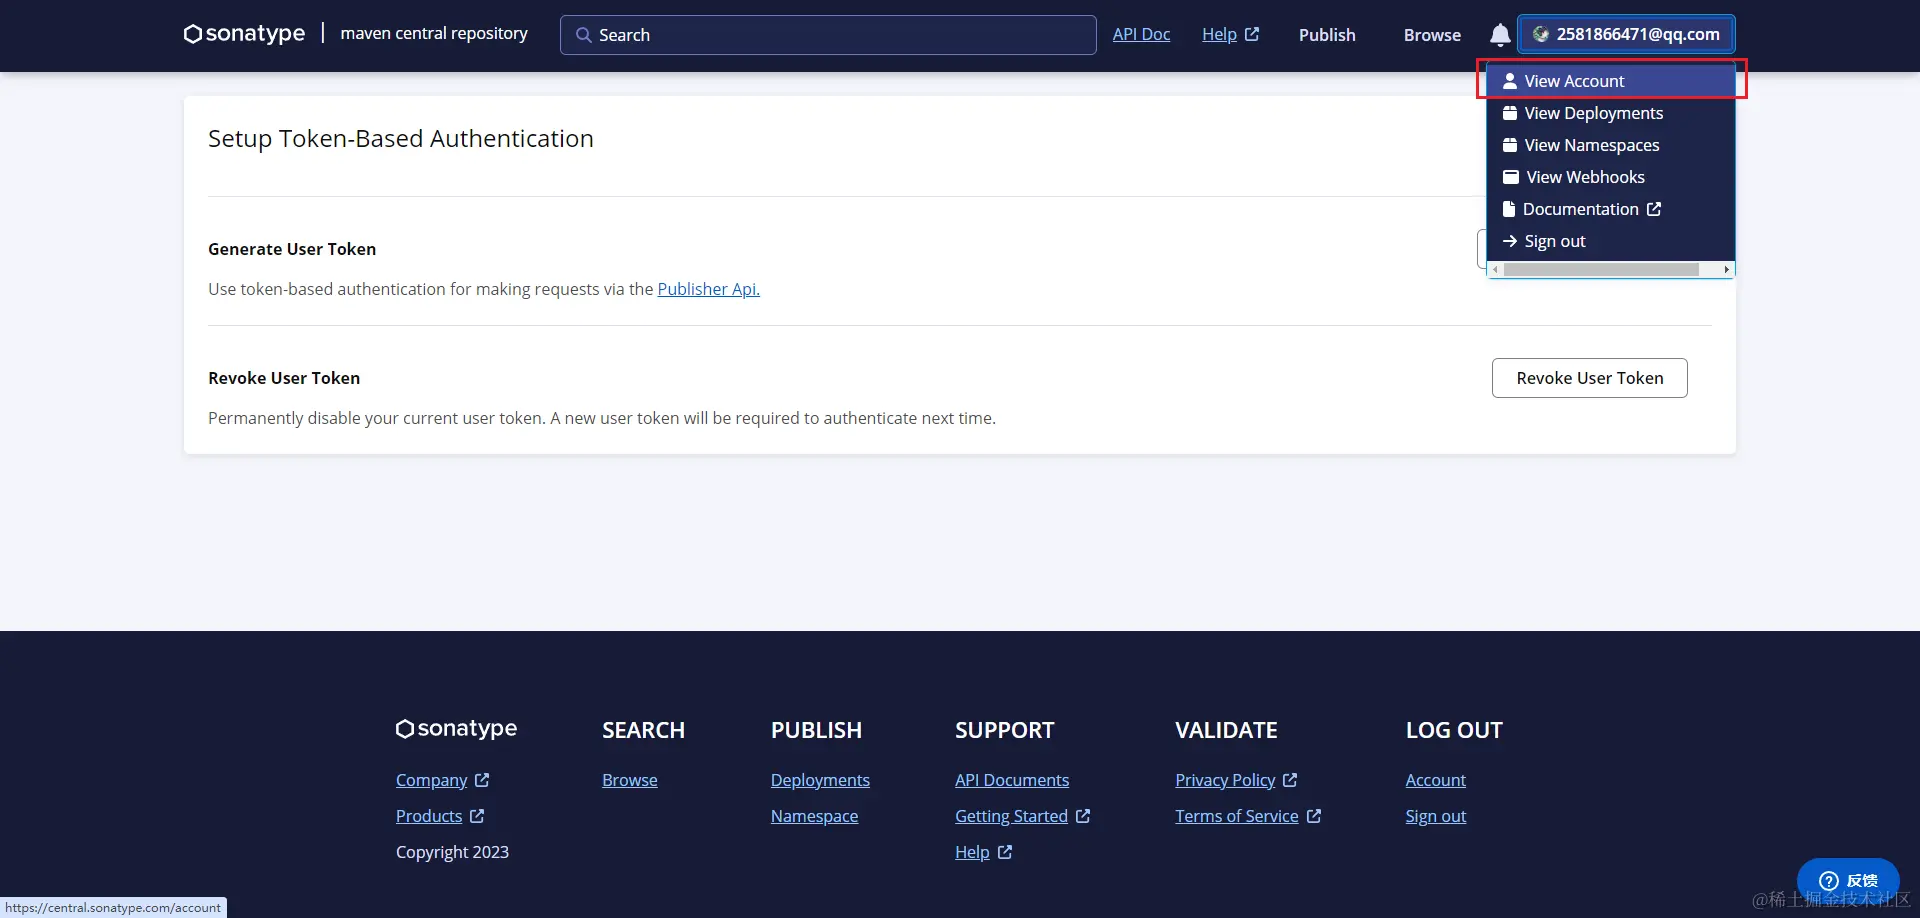Click external-link icon after Documentation
The width and height of the screenshot is (1920, 918).
1654,209
